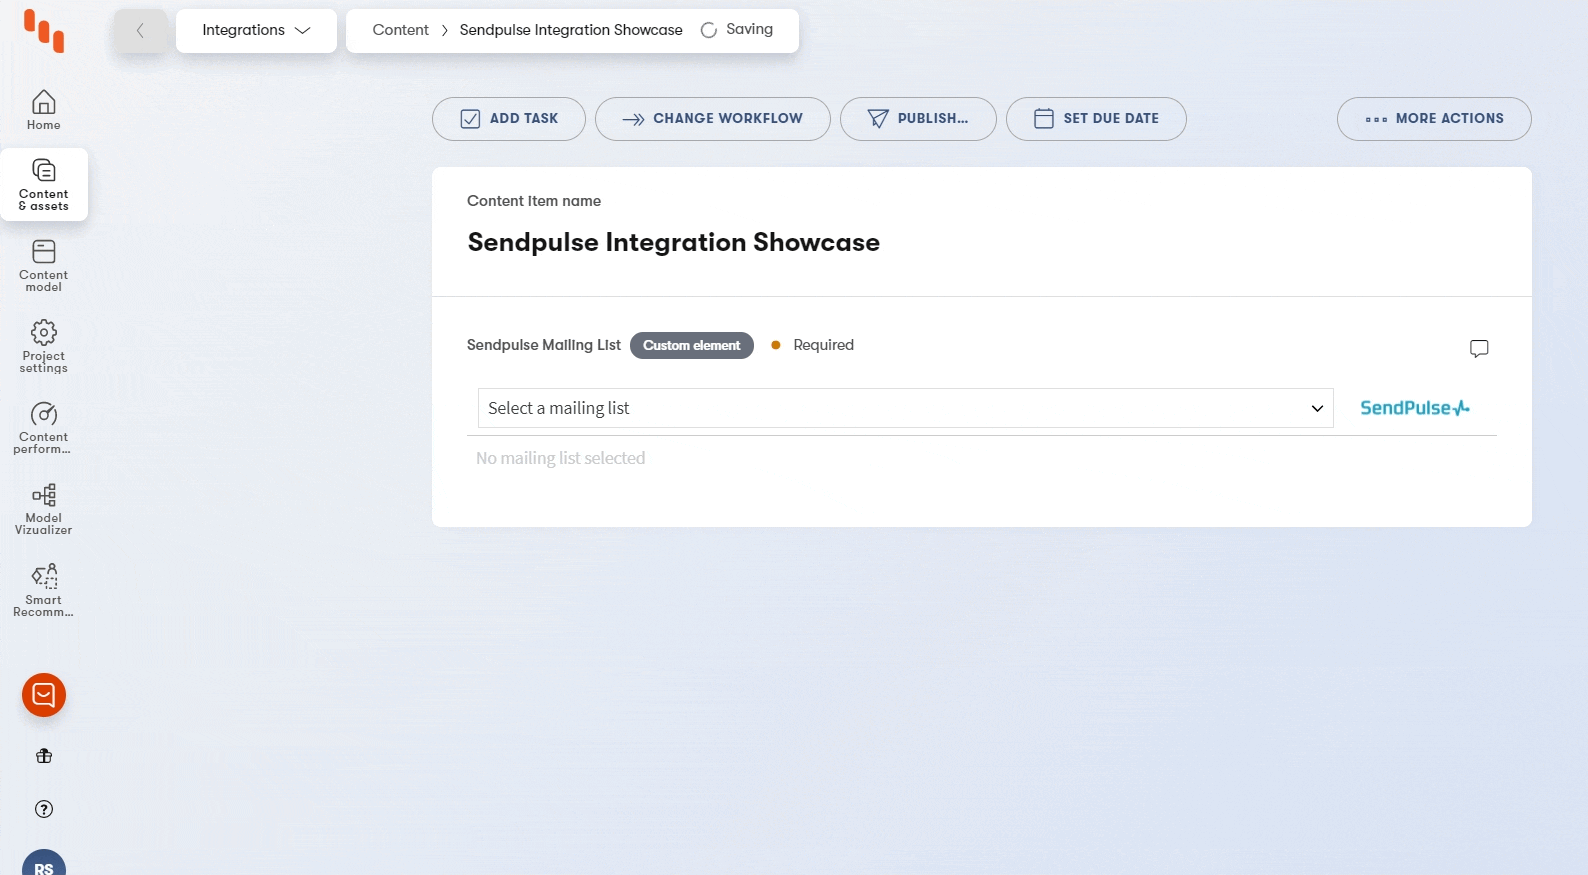
Task: Click the Sendpulse Mailing List label
Action: point(544,345)
